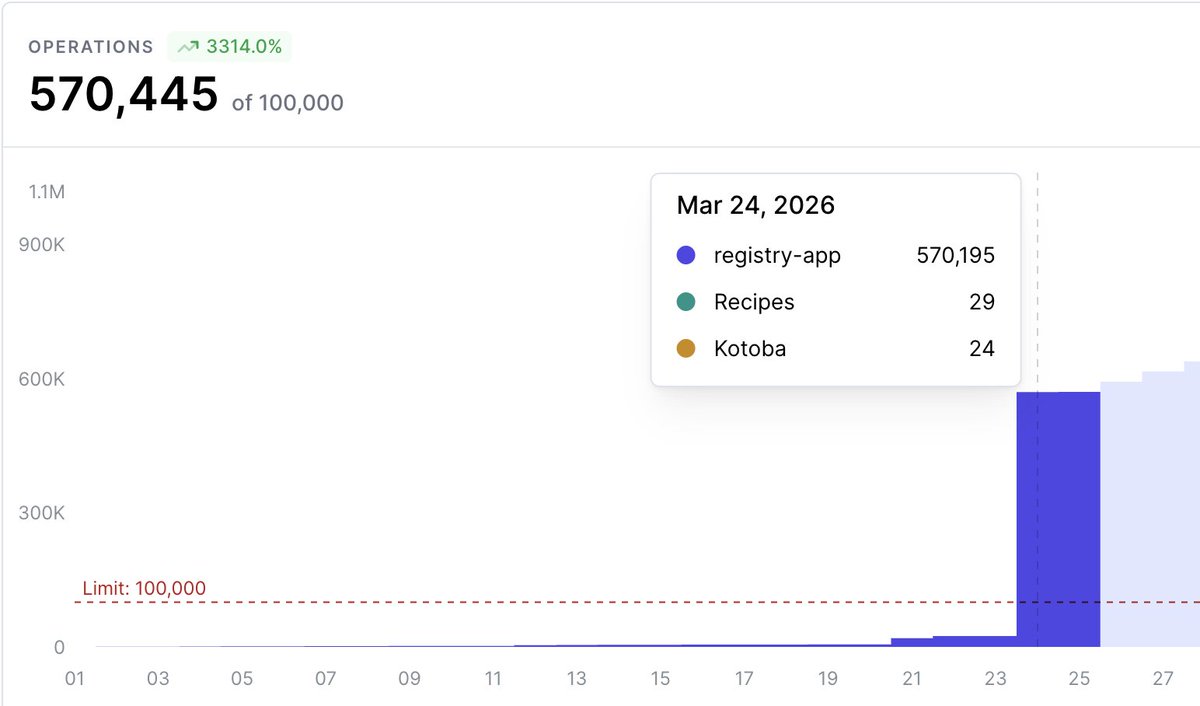Click the x-axis label 13
Image resolution: width=1200 pixels, height=706 pixels.
click(576, 679)
